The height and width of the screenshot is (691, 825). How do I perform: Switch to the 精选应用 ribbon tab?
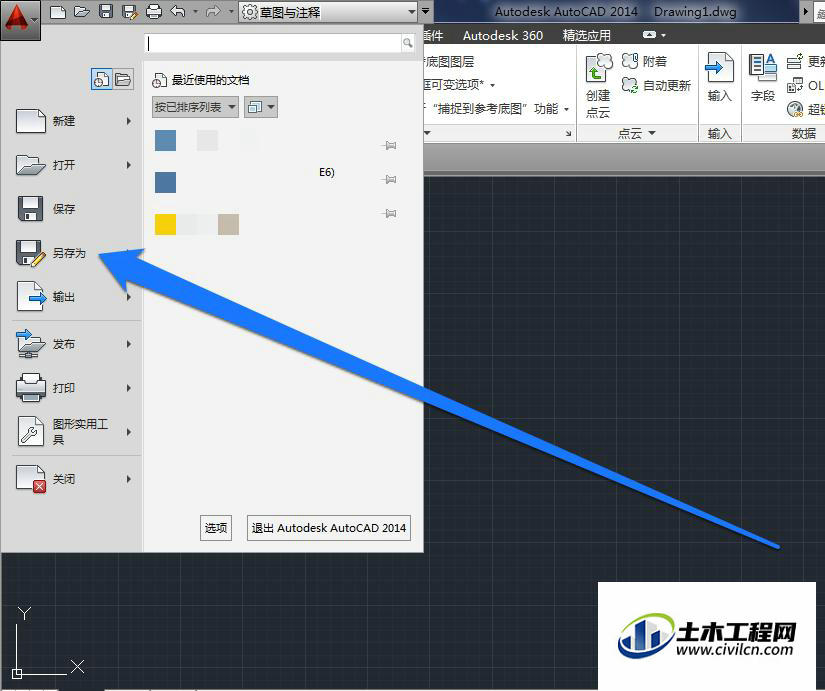pyautogui.click(x=587, y=35)
